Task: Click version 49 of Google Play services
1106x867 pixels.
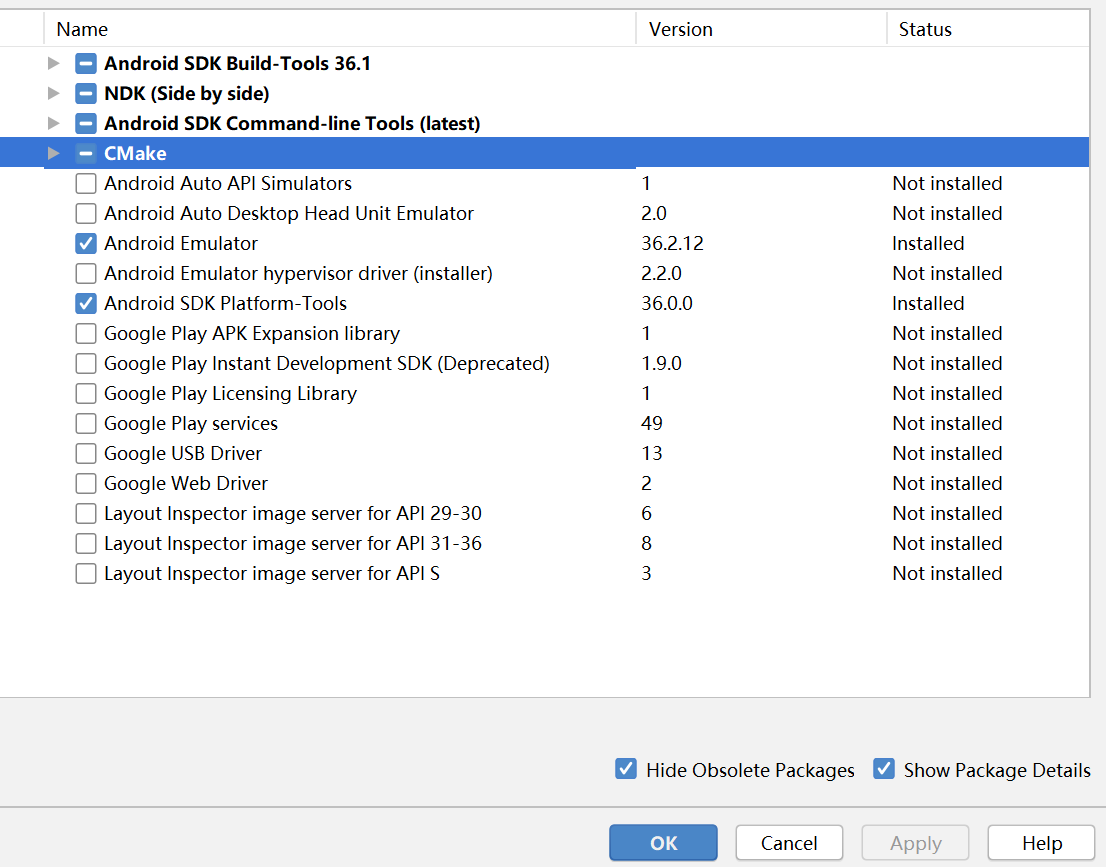Action: click(x=652, y=423)
